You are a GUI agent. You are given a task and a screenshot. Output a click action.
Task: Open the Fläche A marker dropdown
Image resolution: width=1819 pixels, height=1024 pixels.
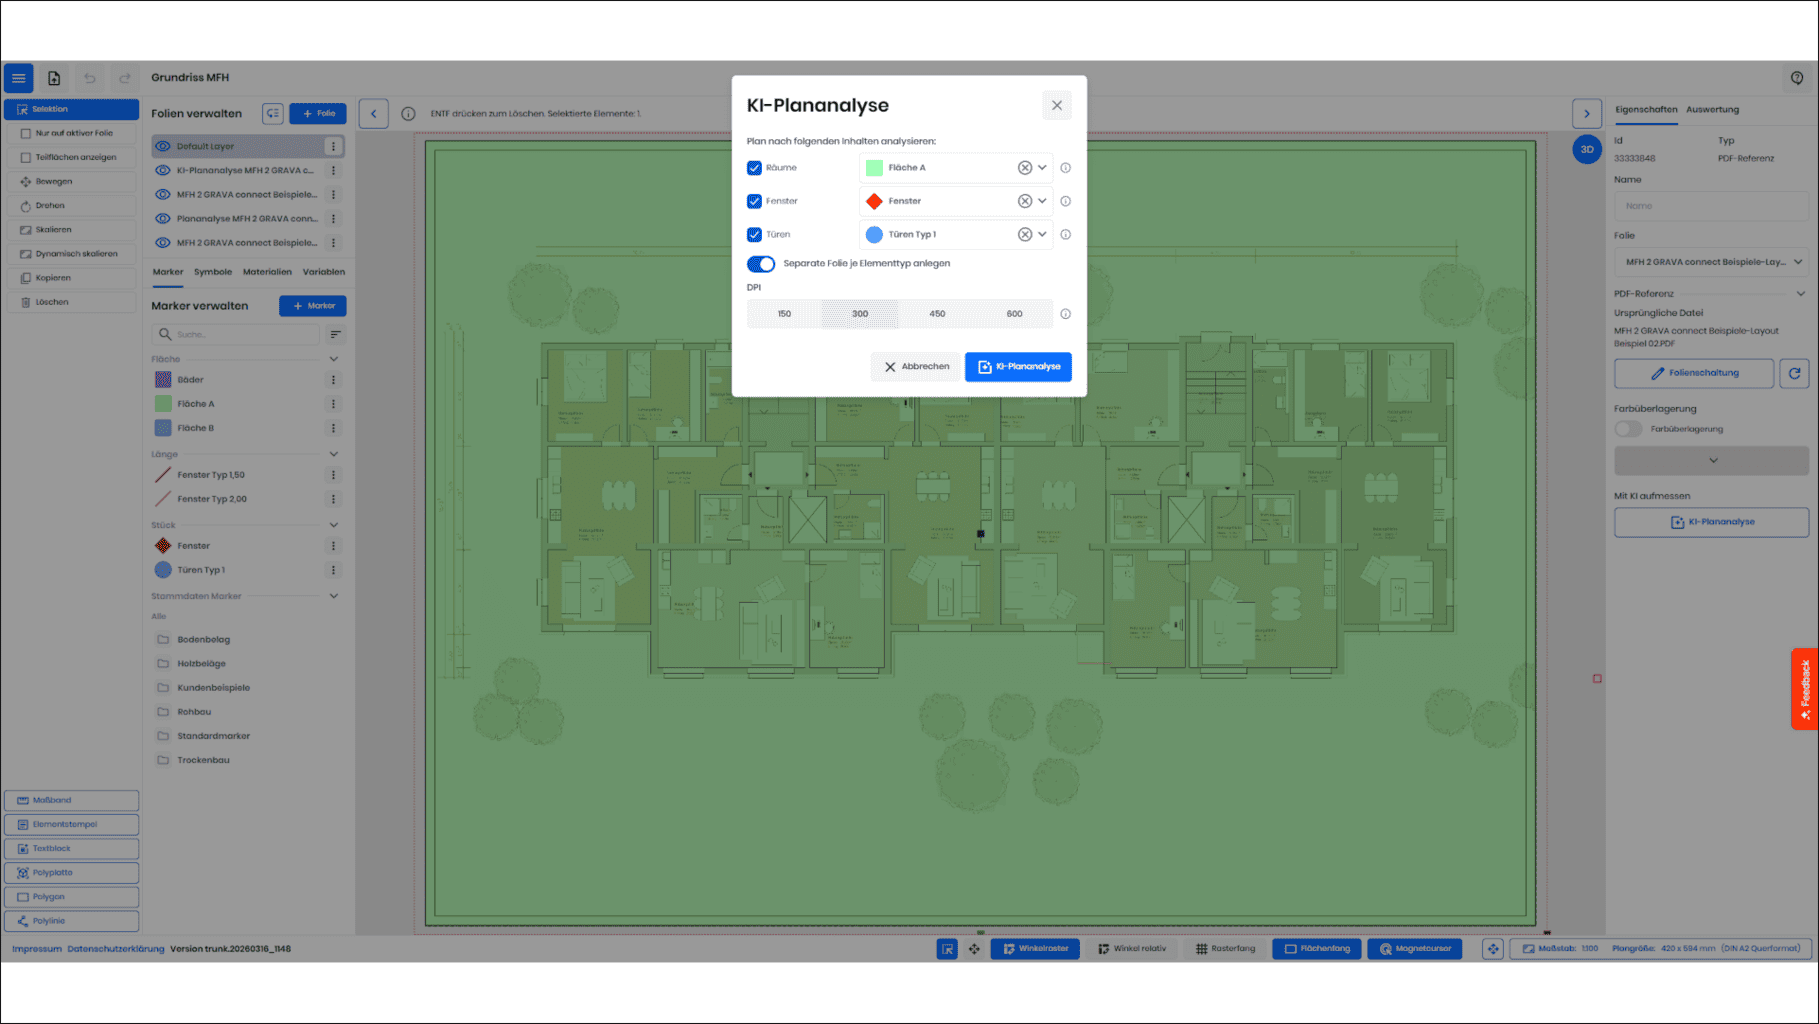(1042, 168)
